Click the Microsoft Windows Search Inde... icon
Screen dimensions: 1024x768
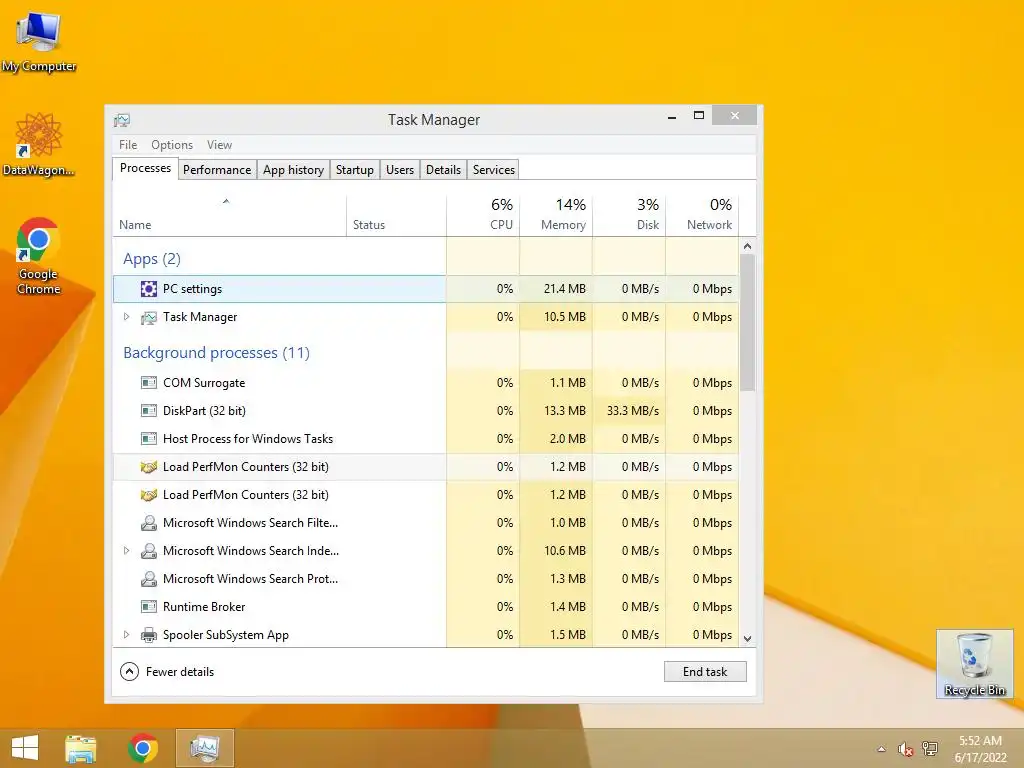point(149,551)
